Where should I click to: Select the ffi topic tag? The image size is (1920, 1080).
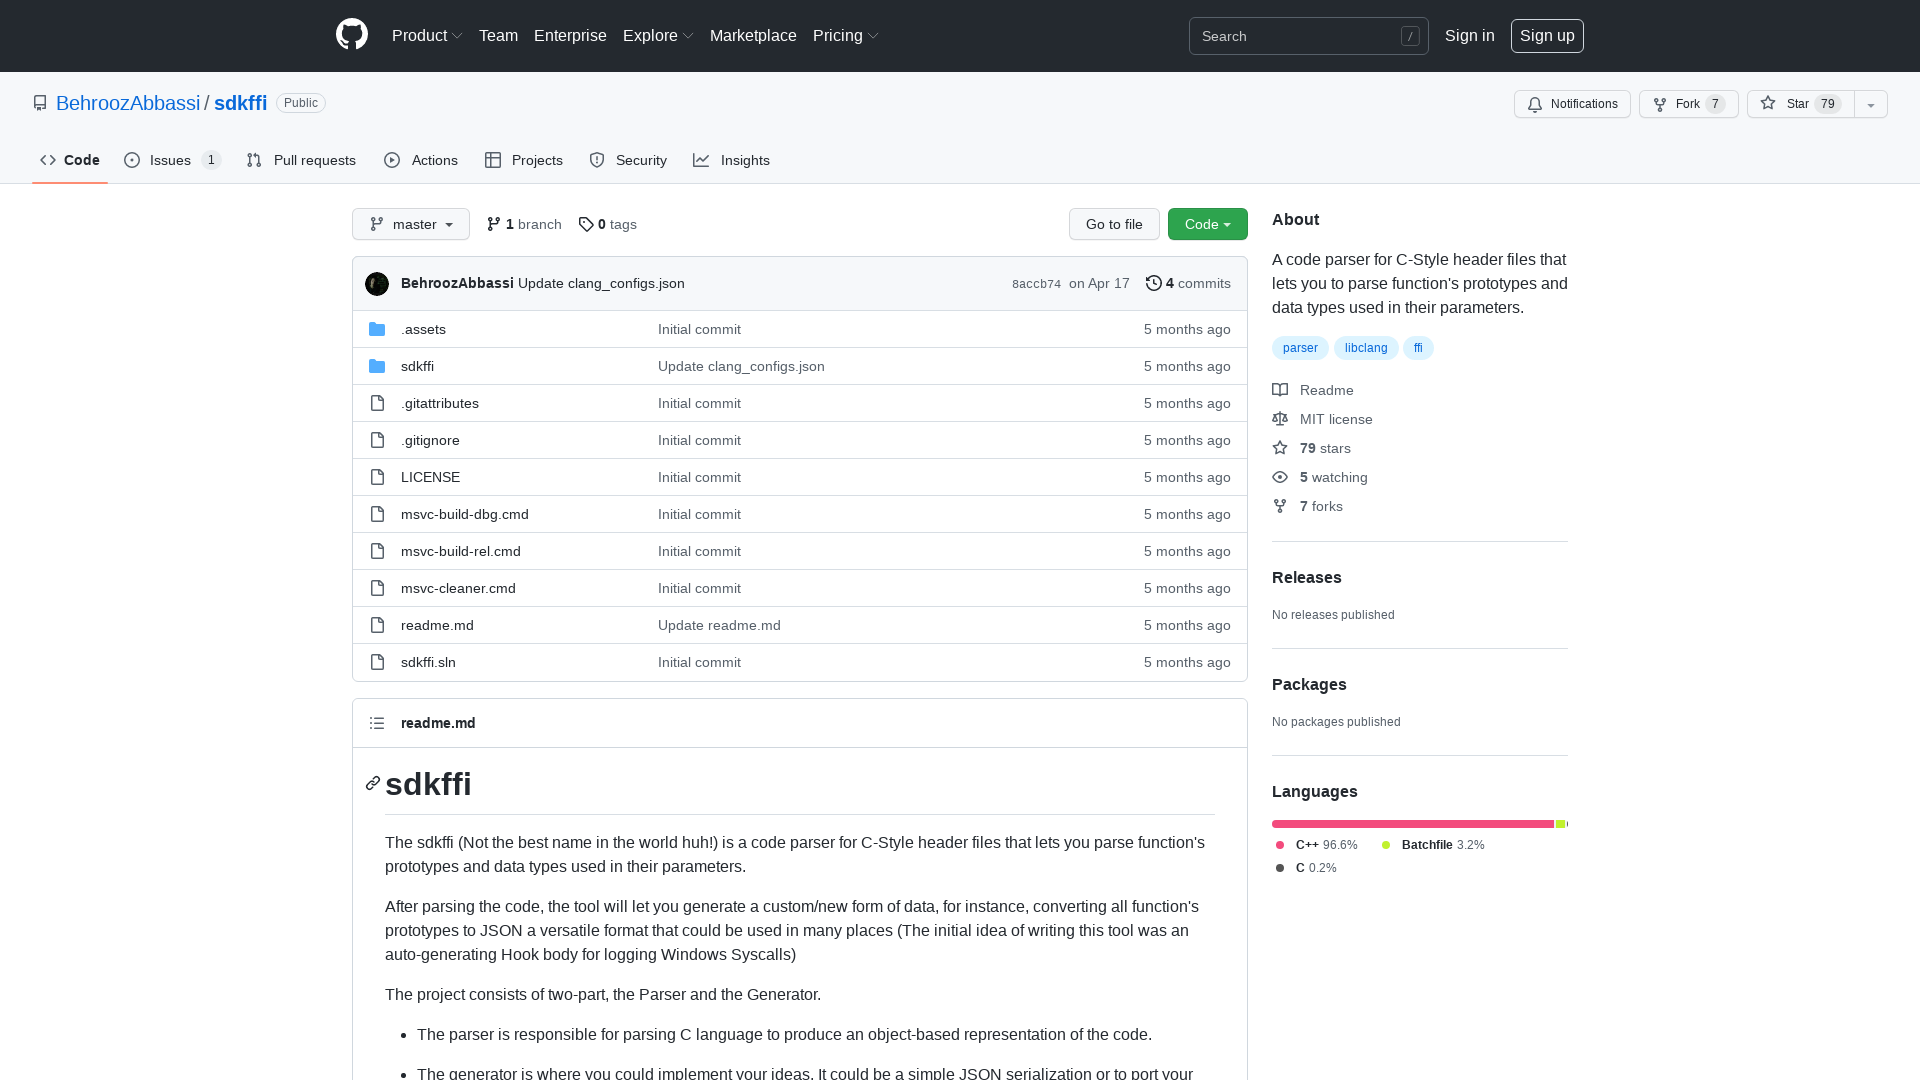[x=1418, y=348]
